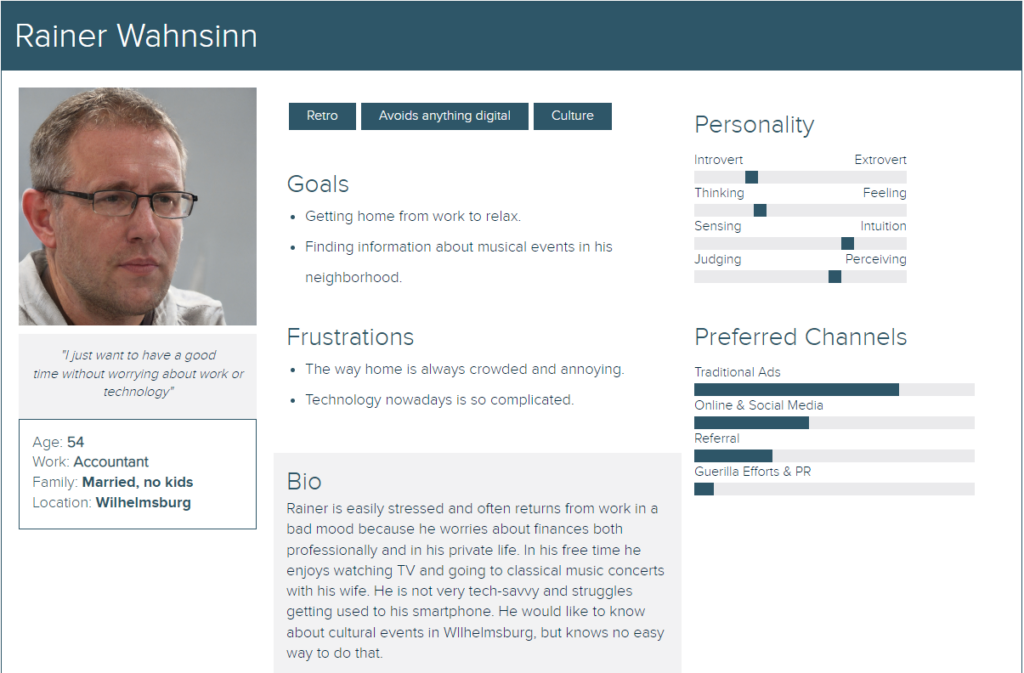Click the Traditional Ads channel bar
The height and width of the screenshot is (673, 1024).
(834, 390)
